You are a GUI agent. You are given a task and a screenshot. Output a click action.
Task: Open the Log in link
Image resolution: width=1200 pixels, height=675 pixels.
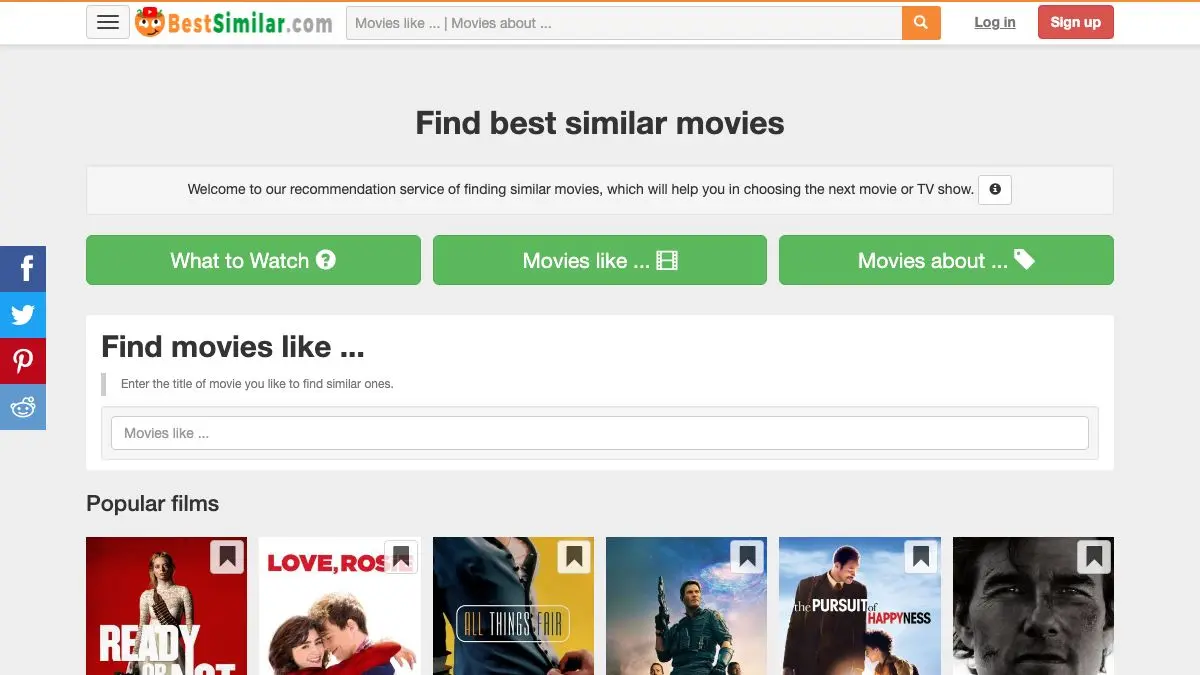[995, 22]
